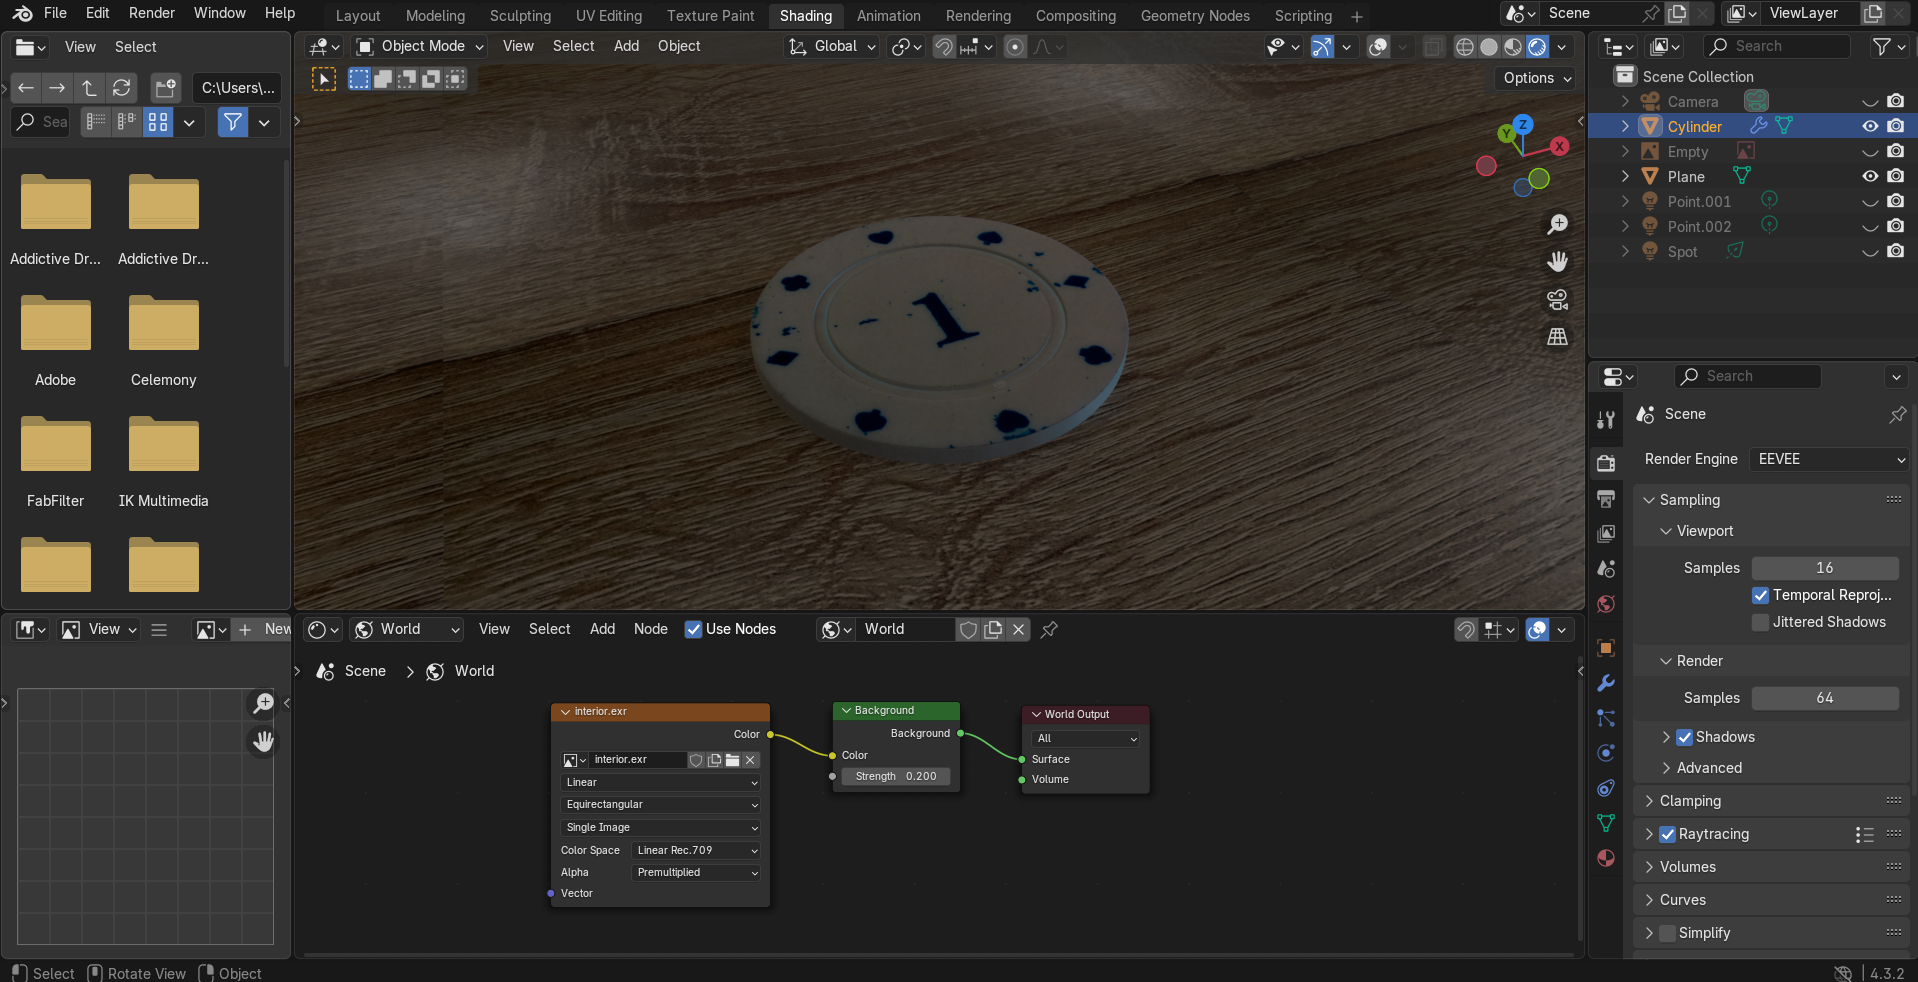Hide the Cylinder object with eye icon
This screenshot has height=982, width=1918.
[x=1869, y=126]
